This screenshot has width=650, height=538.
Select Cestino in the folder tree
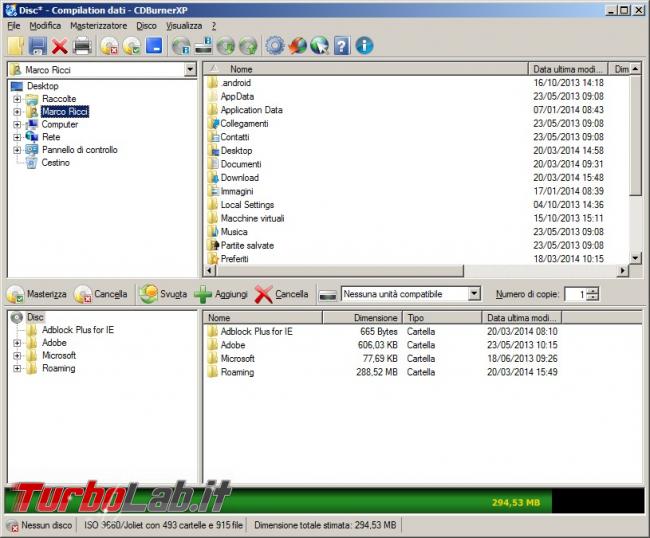[55, 162]
